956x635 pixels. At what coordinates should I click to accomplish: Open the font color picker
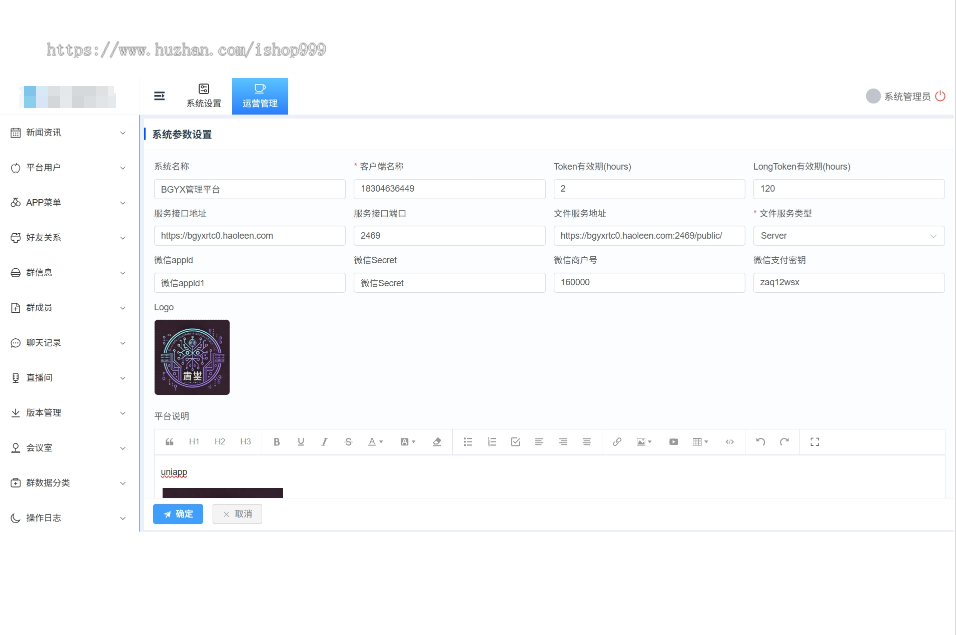pos(375,442)
